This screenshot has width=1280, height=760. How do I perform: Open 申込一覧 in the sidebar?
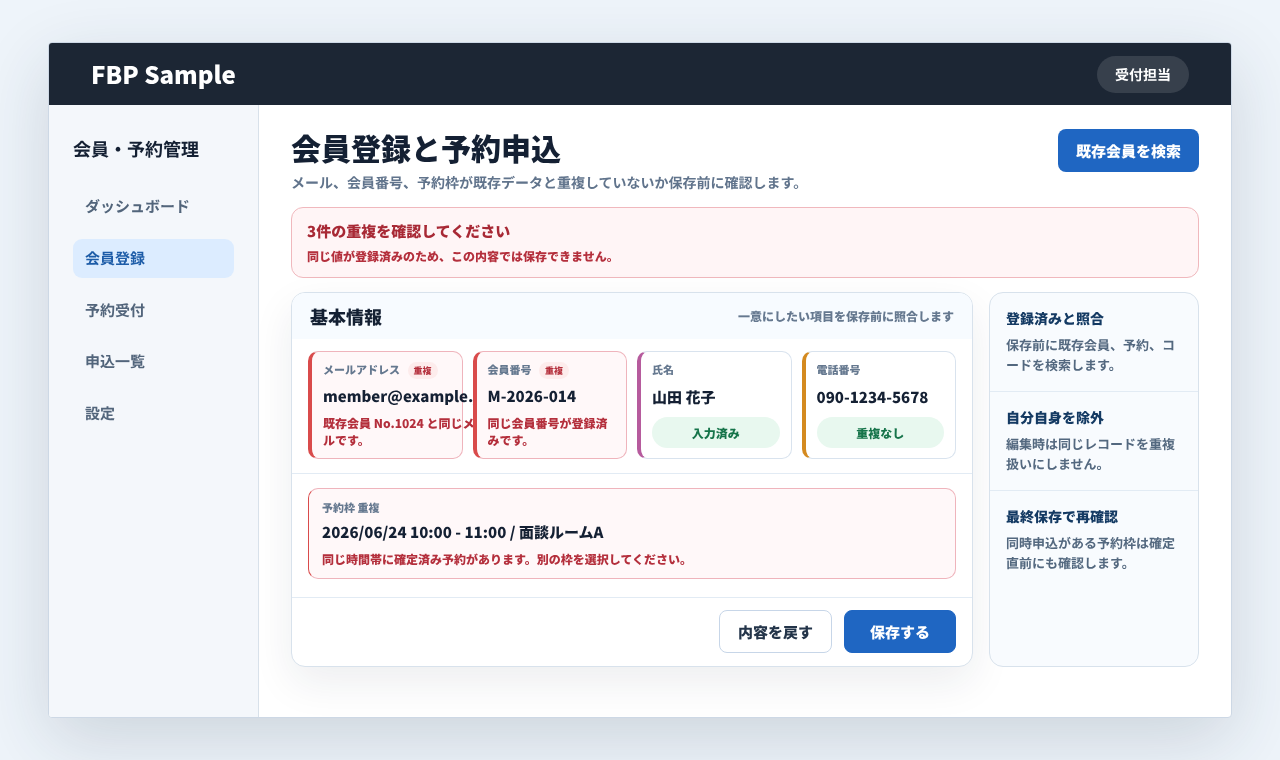point(153,361)
